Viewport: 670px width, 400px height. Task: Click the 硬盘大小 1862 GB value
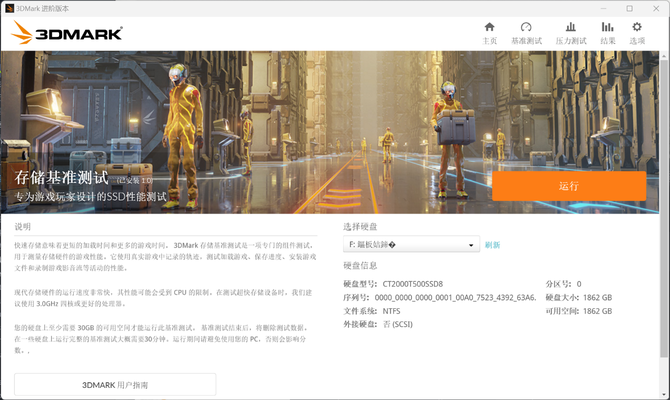click(597, 297)
